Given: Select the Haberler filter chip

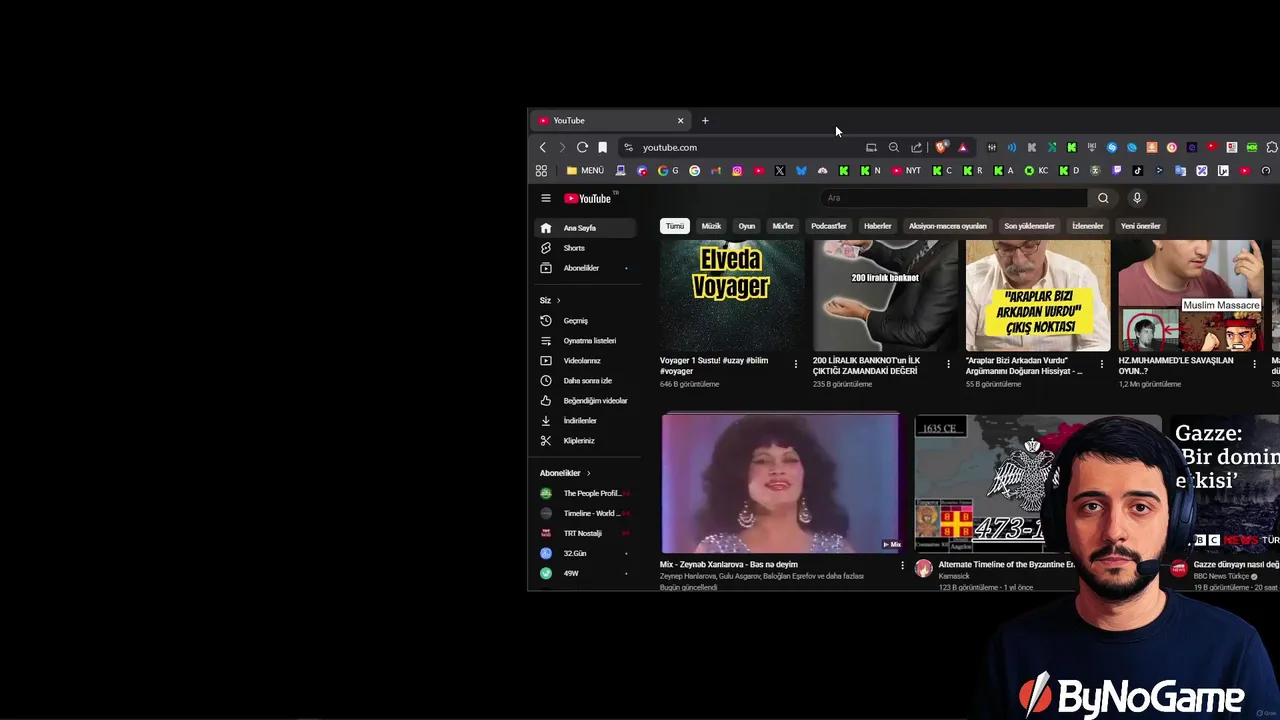Looking at the screenshot, I should 878,226.
